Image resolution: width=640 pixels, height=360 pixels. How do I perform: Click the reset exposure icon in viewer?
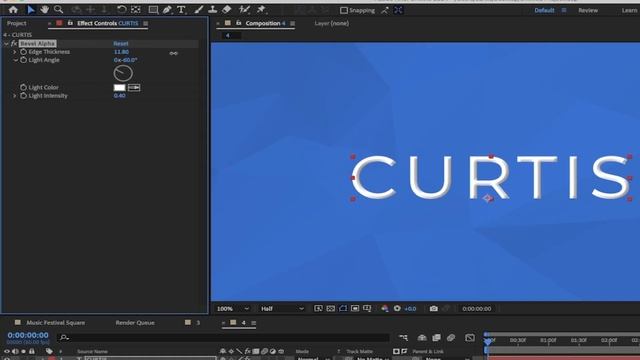click(x=397, y=309)
